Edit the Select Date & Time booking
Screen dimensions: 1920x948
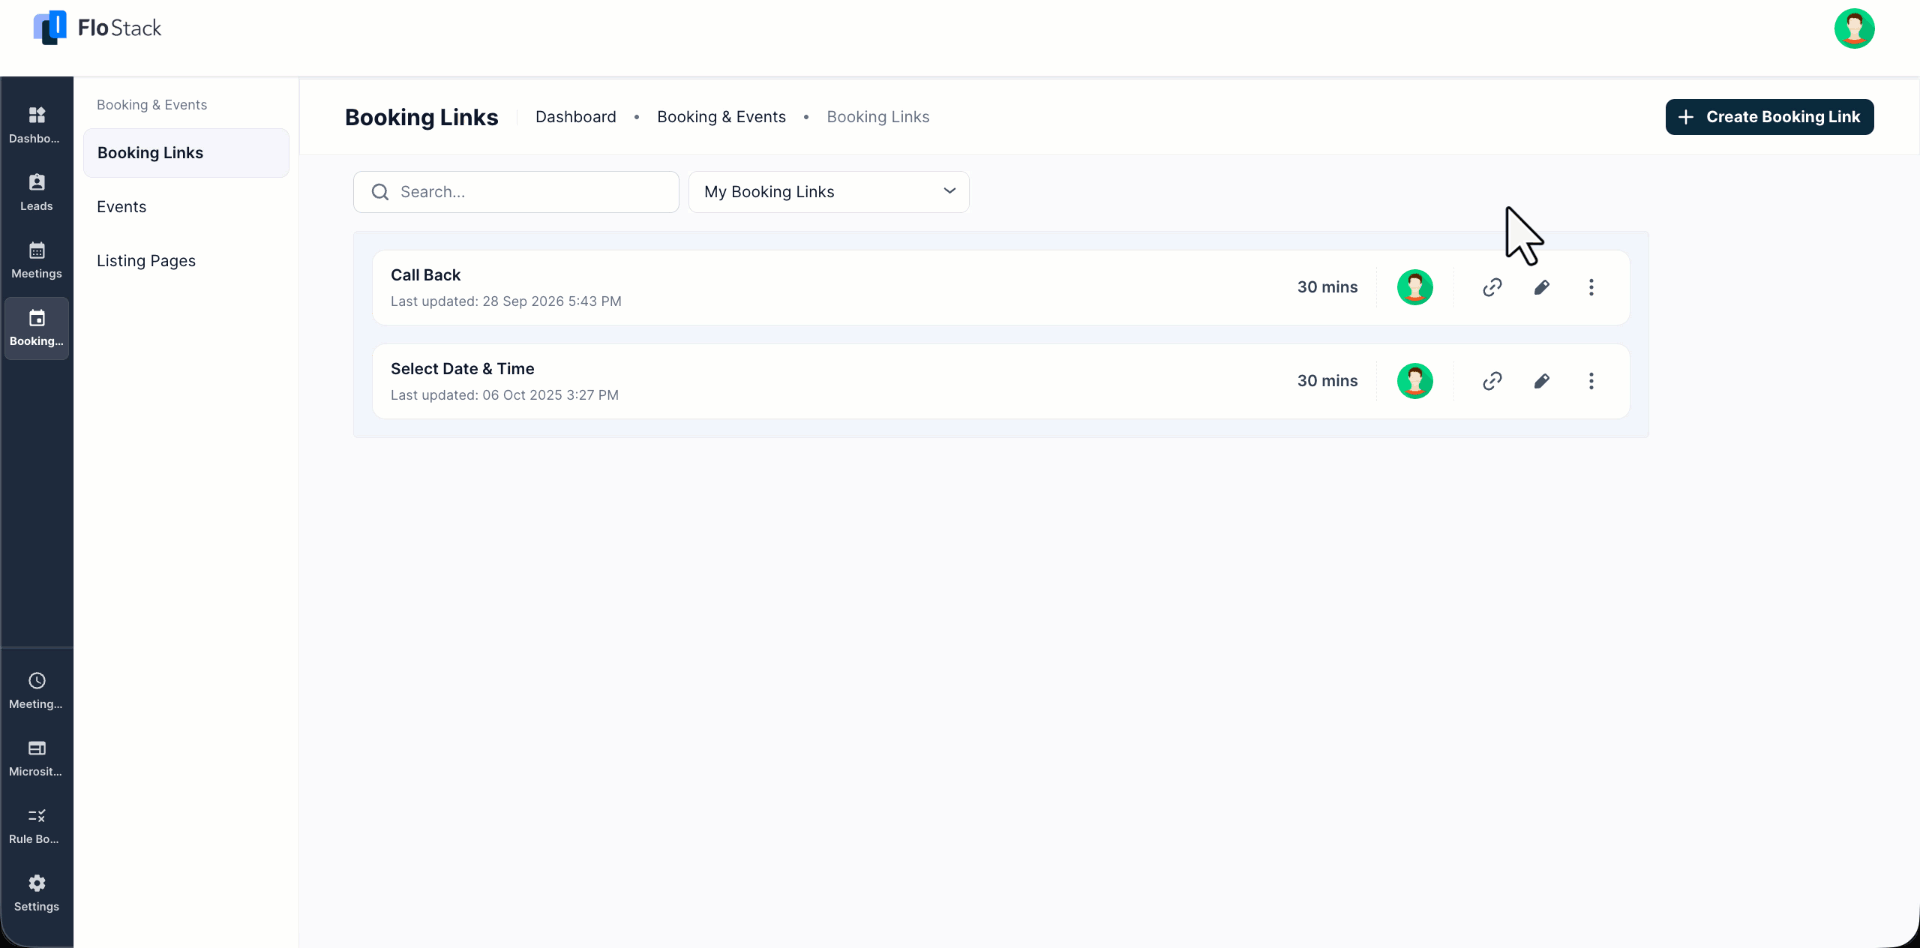point(1541,381)
